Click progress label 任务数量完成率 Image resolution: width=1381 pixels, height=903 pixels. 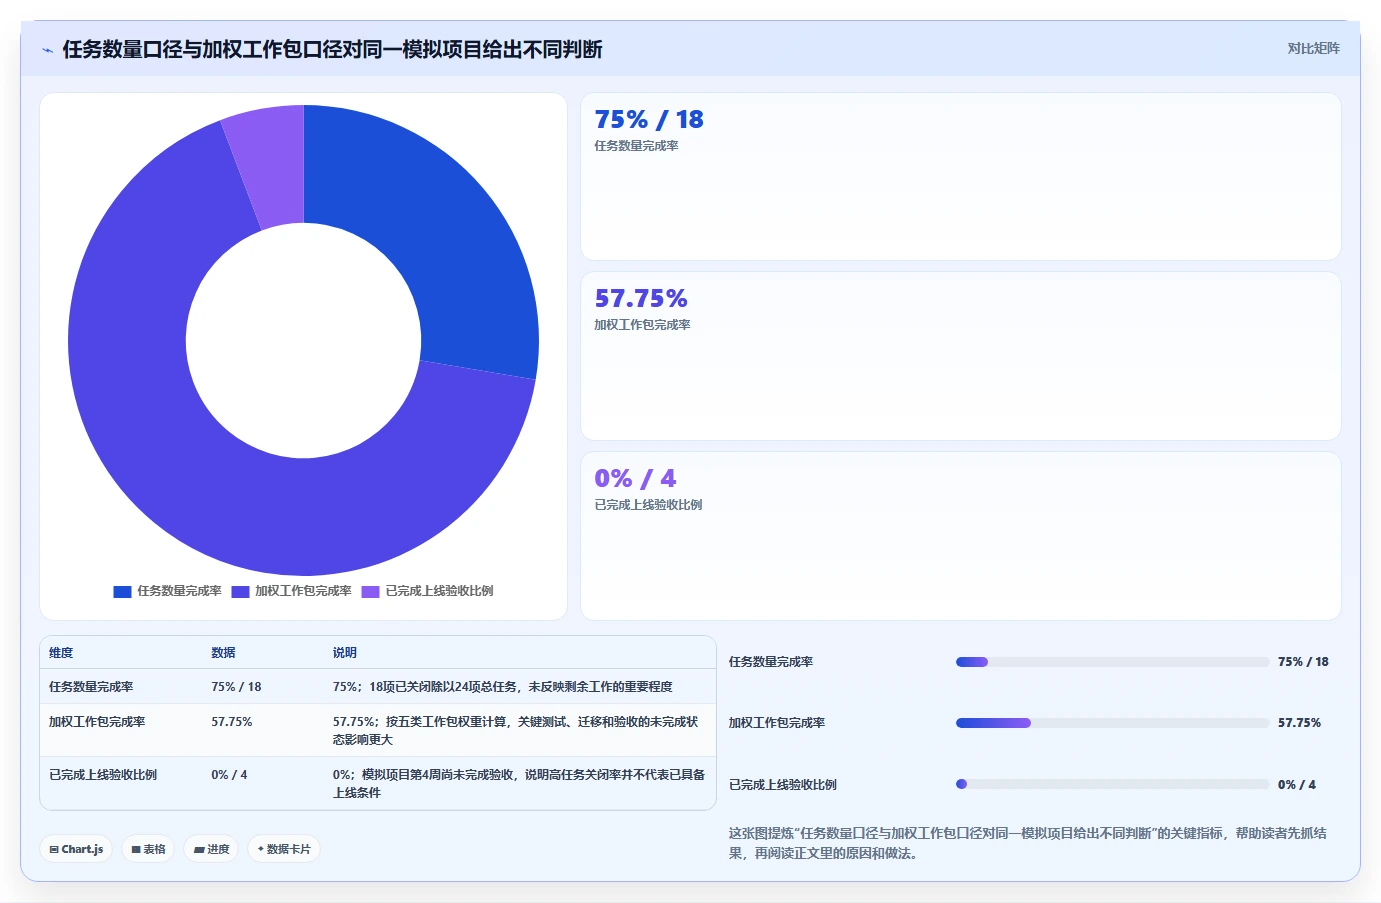pos(771,662)
